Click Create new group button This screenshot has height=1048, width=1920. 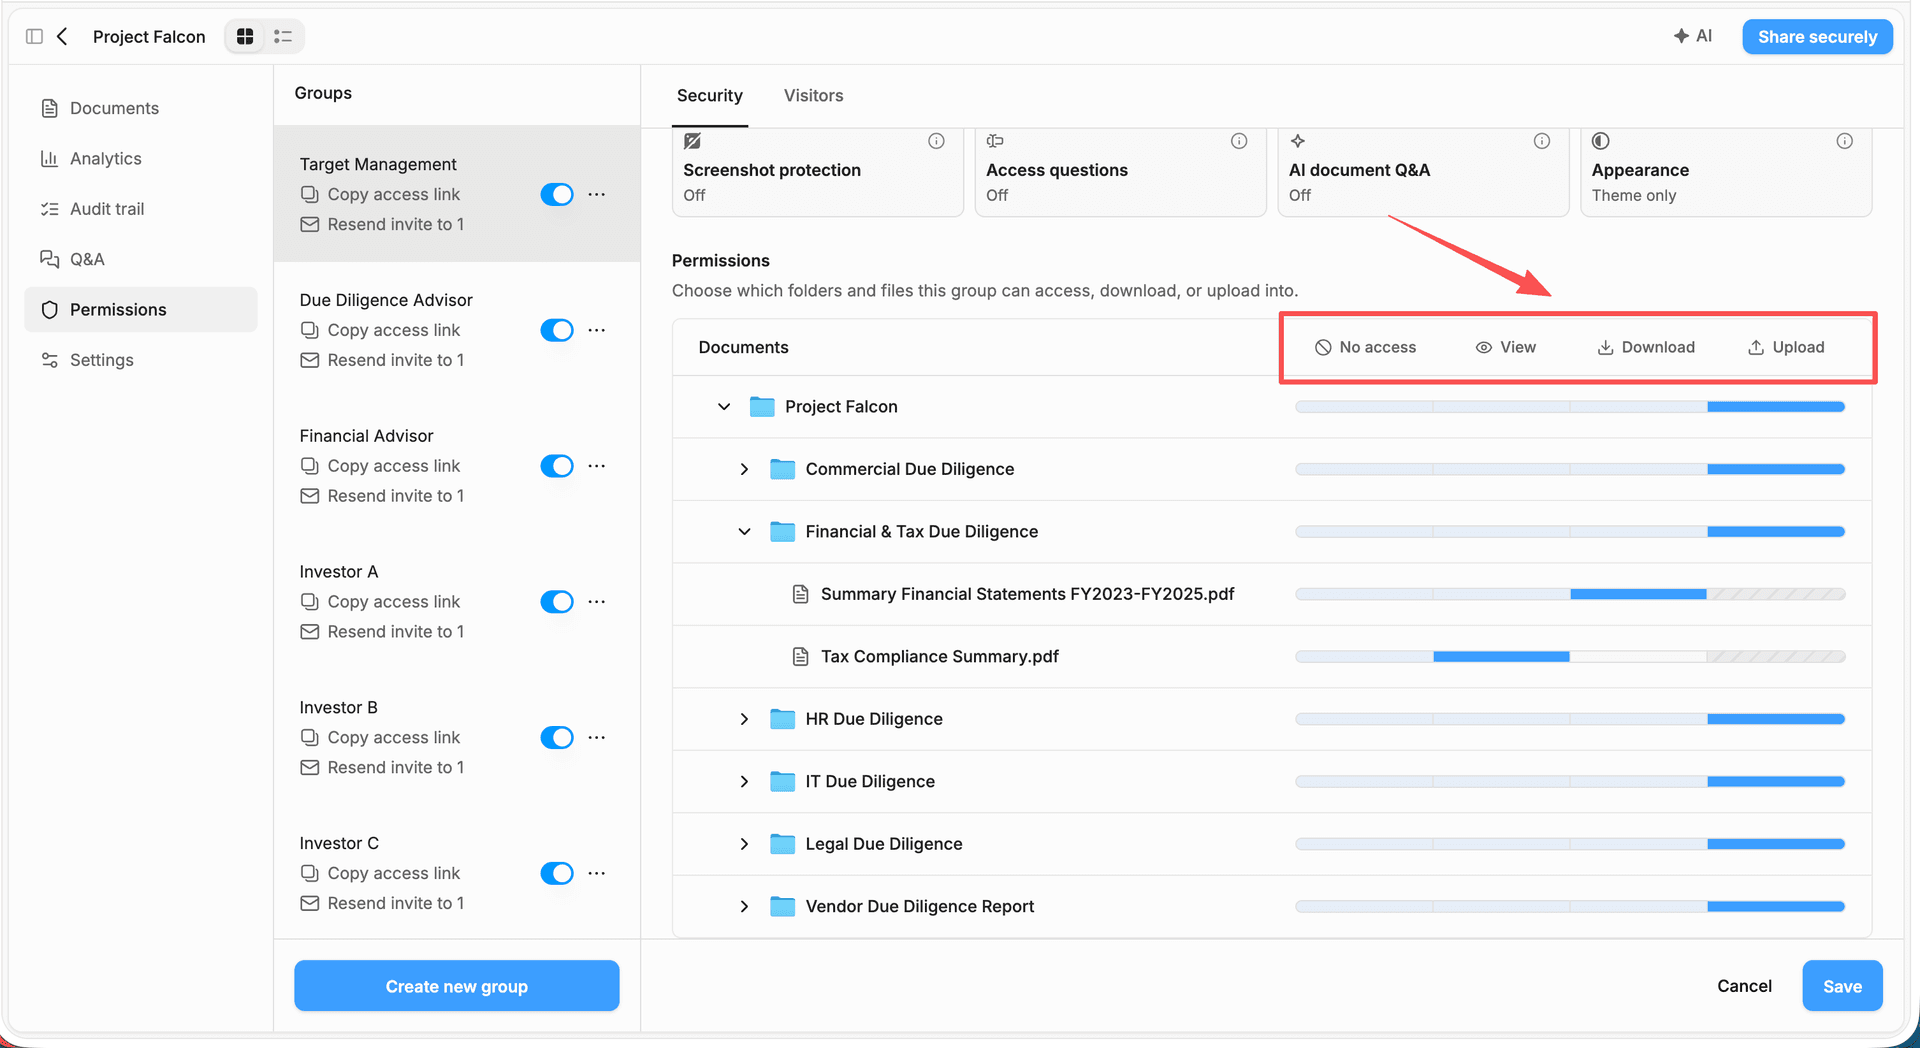point(457,986)
